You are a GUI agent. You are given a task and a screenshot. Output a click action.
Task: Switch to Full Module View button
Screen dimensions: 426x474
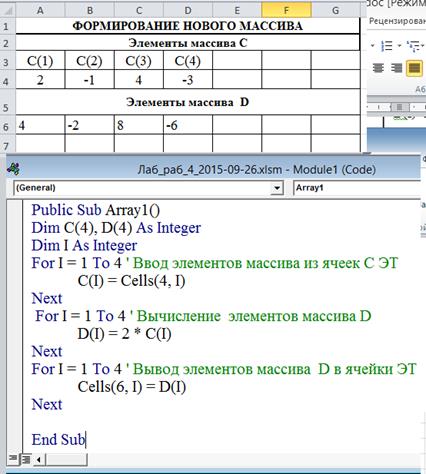click(x=25, y=459)
